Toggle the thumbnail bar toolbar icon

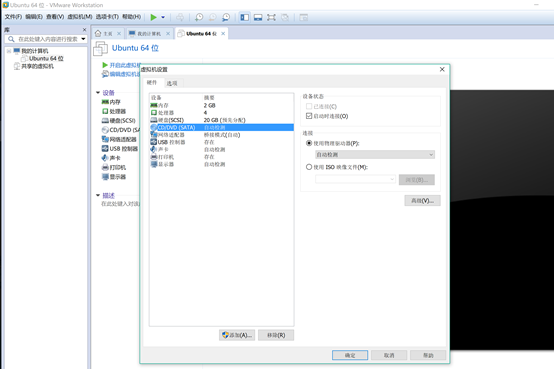258,17
